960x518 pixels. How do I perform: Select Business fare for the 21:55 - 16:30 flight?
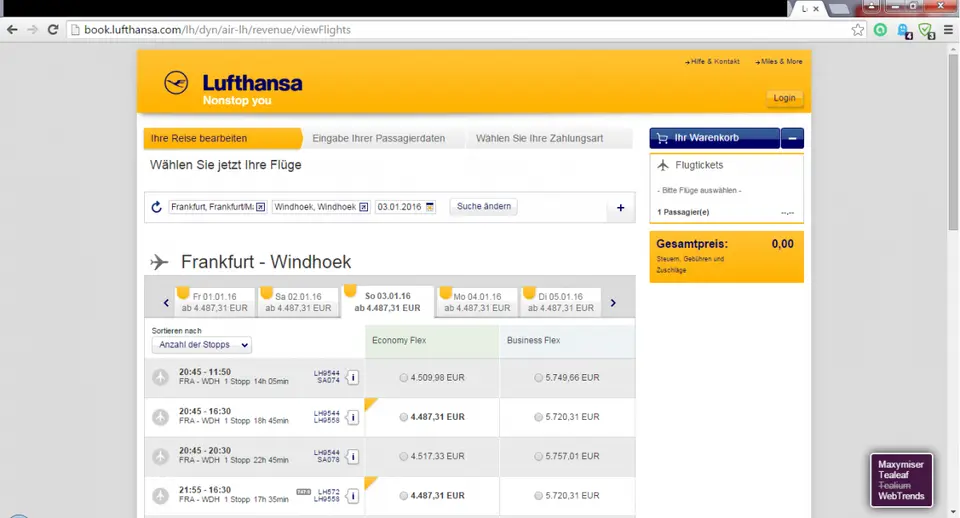pyautogui.click(x=538, y=495)
